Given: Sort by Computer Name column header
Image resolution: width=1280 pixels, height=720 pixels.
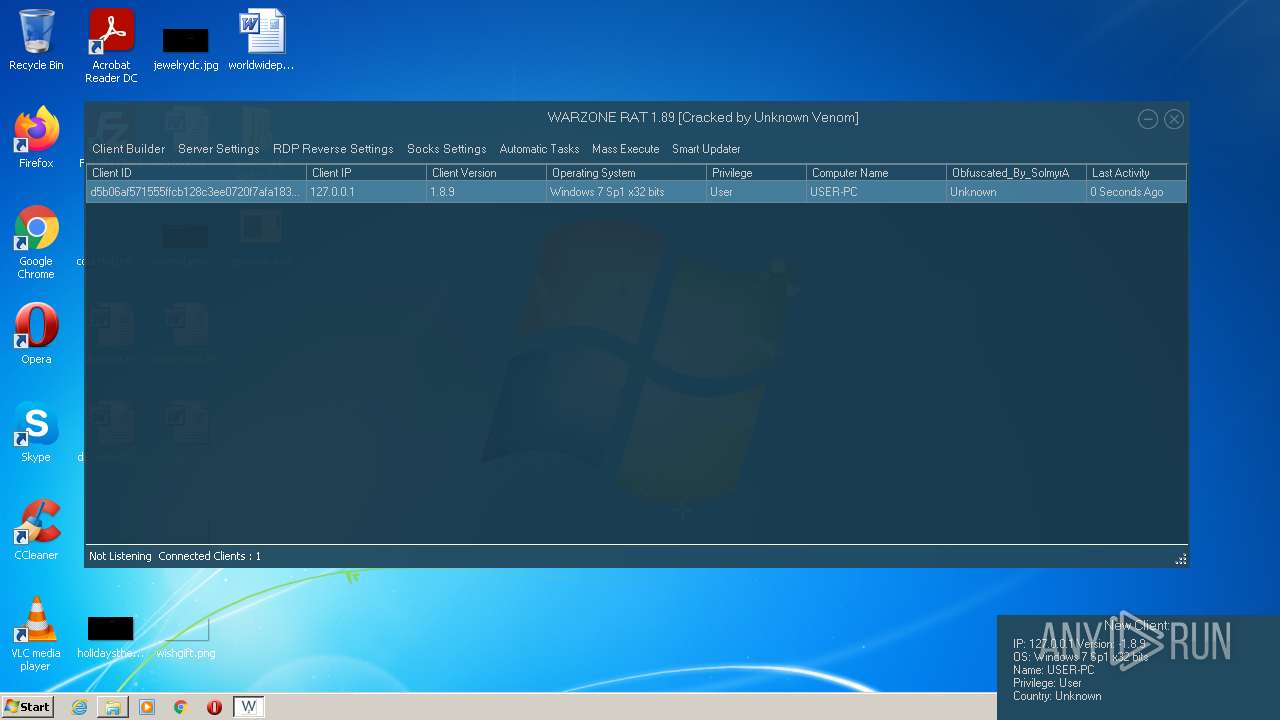Looking at the screenshot, I should point(876,173).
